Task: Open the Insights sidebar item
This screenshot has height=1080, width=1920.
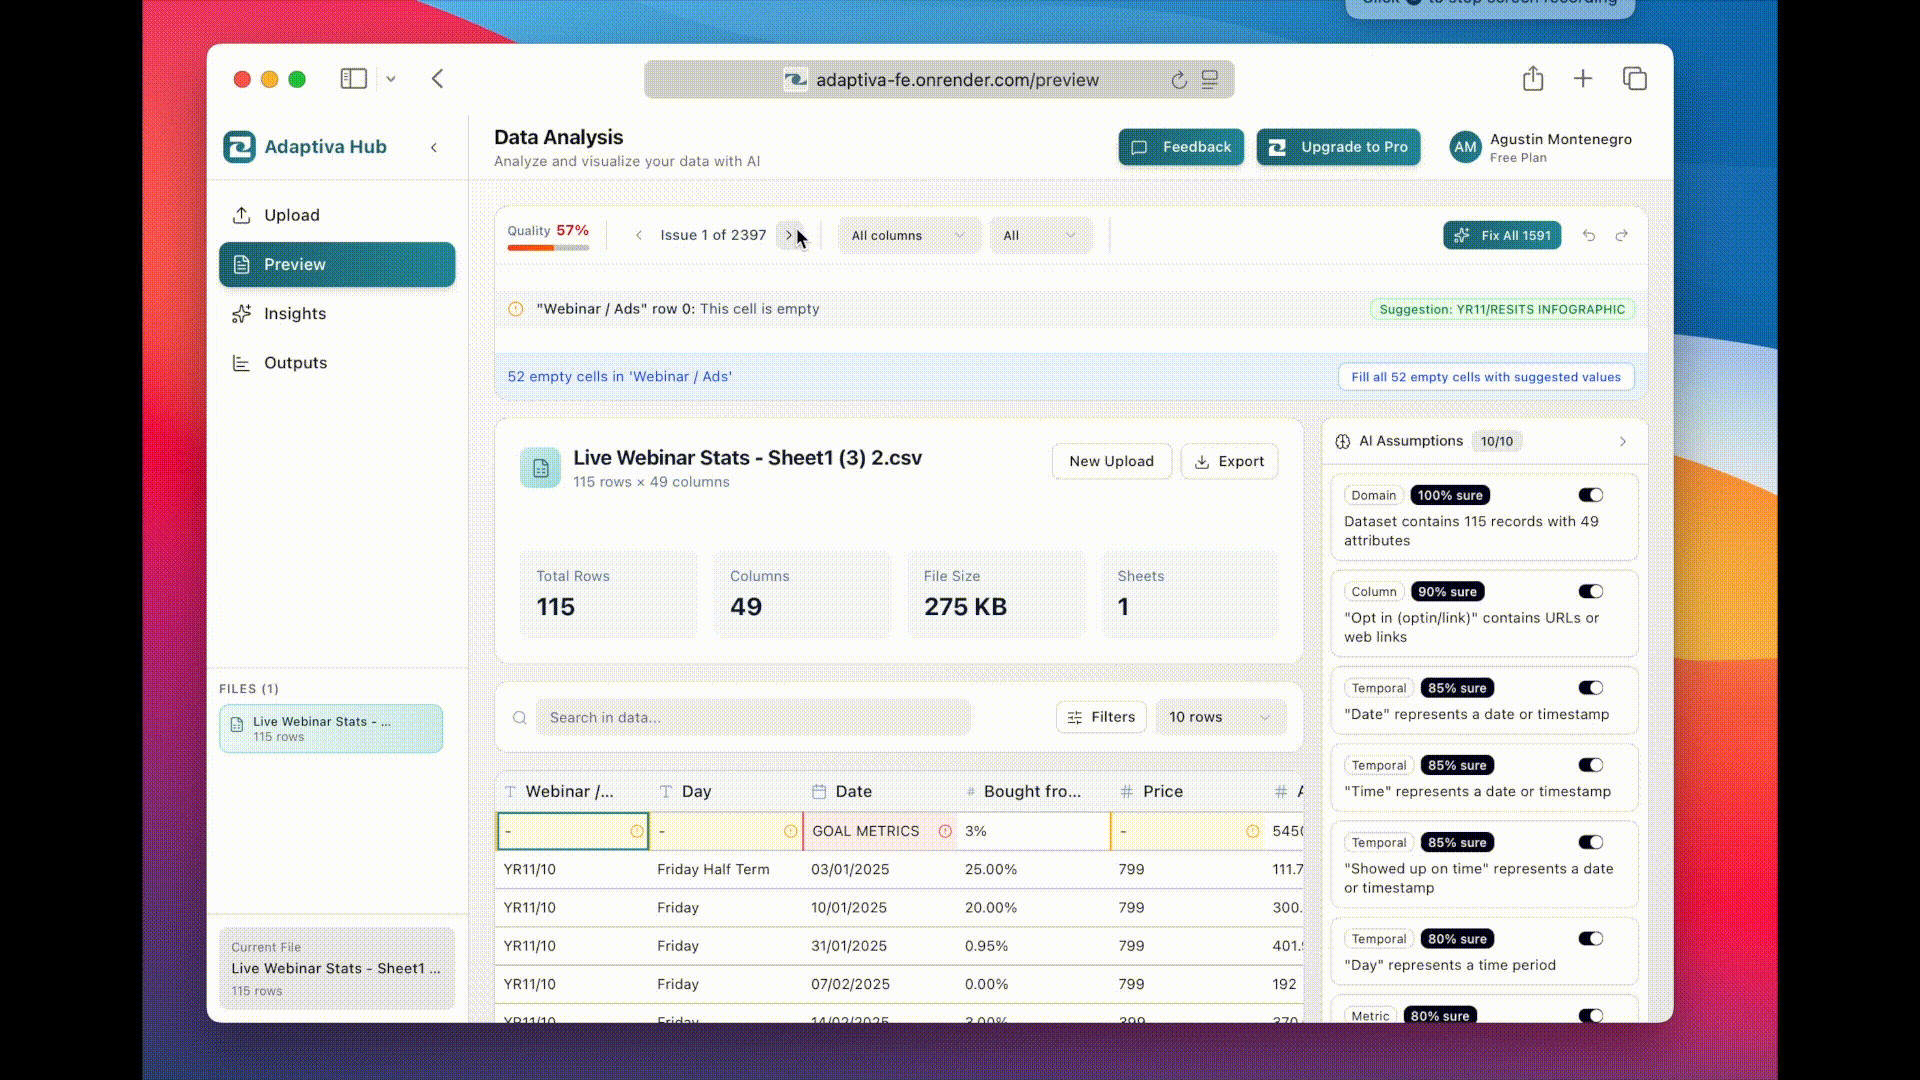Action: 294,314
